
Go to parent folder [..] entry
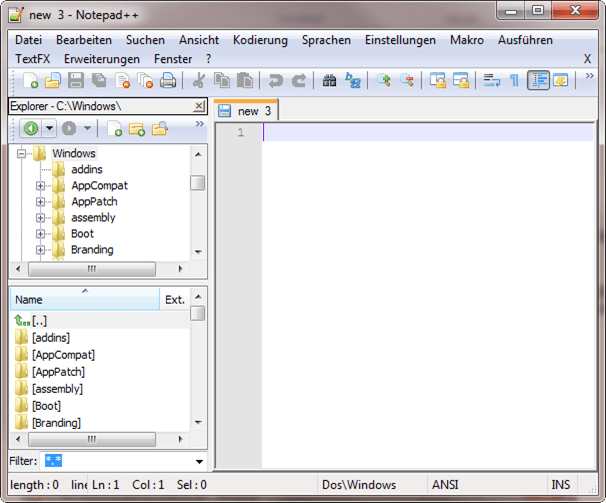pyautogui.click(x=39, y=321)
